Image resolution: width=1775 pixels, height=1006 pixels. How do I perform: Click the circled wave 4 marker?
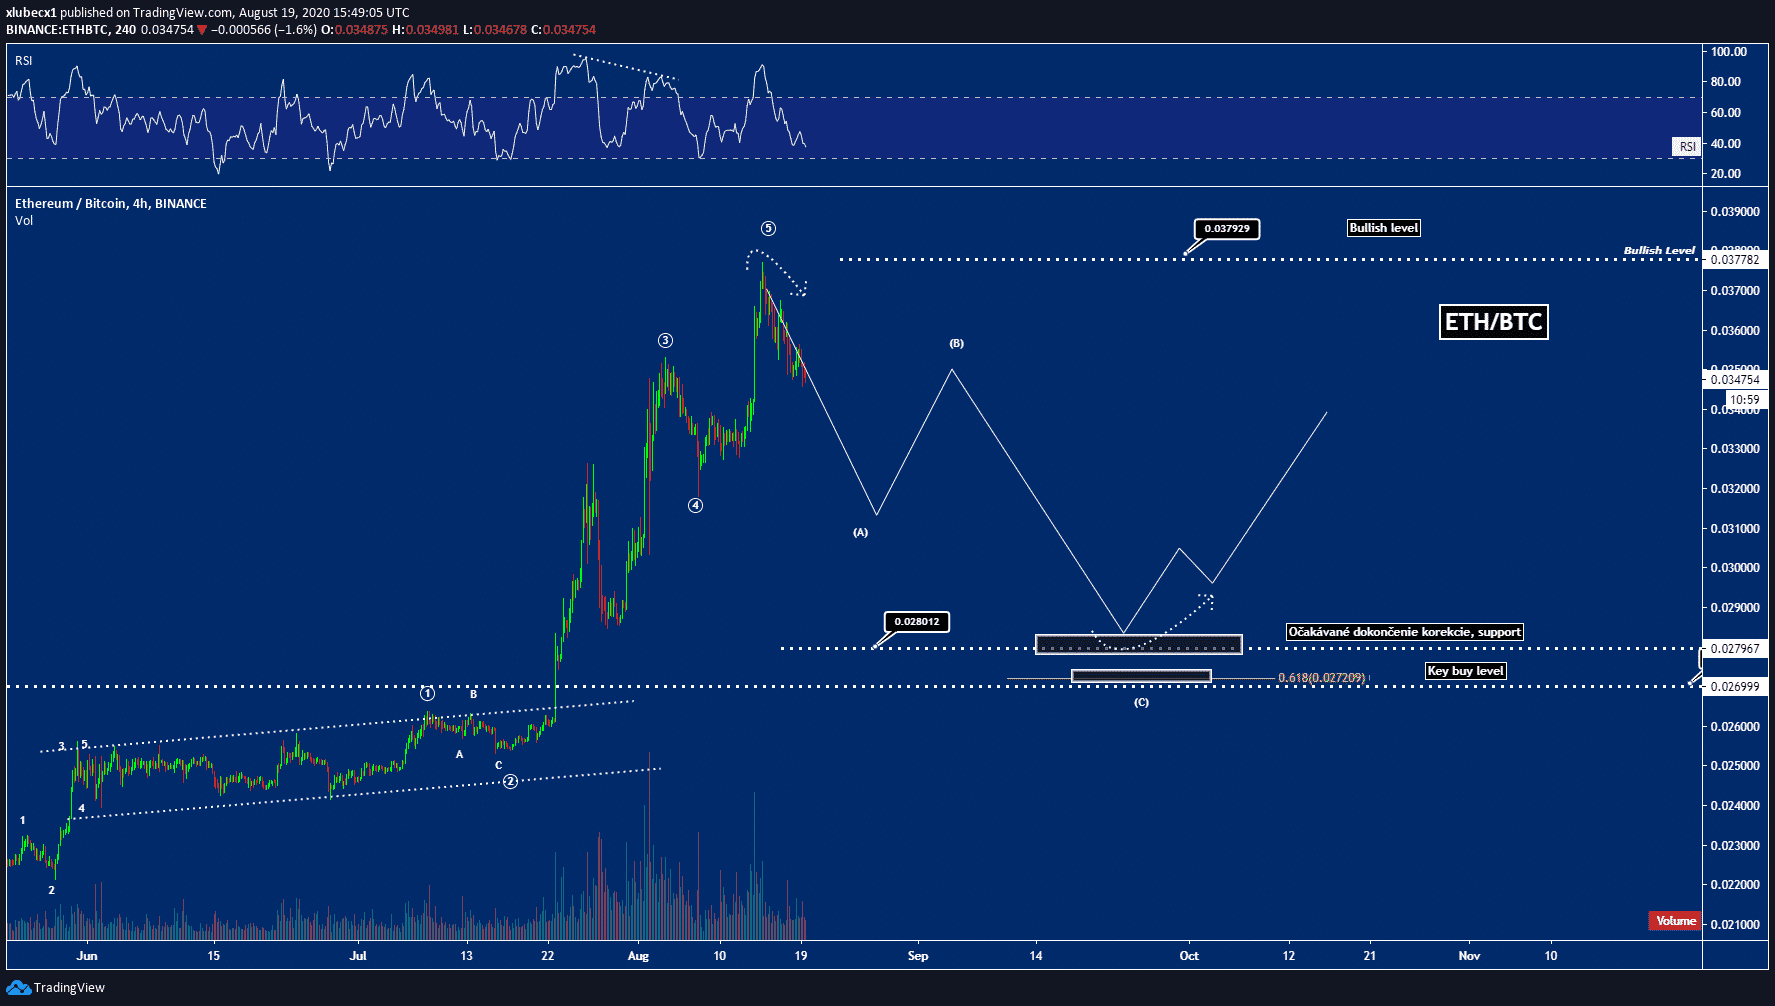click(695, 506)
